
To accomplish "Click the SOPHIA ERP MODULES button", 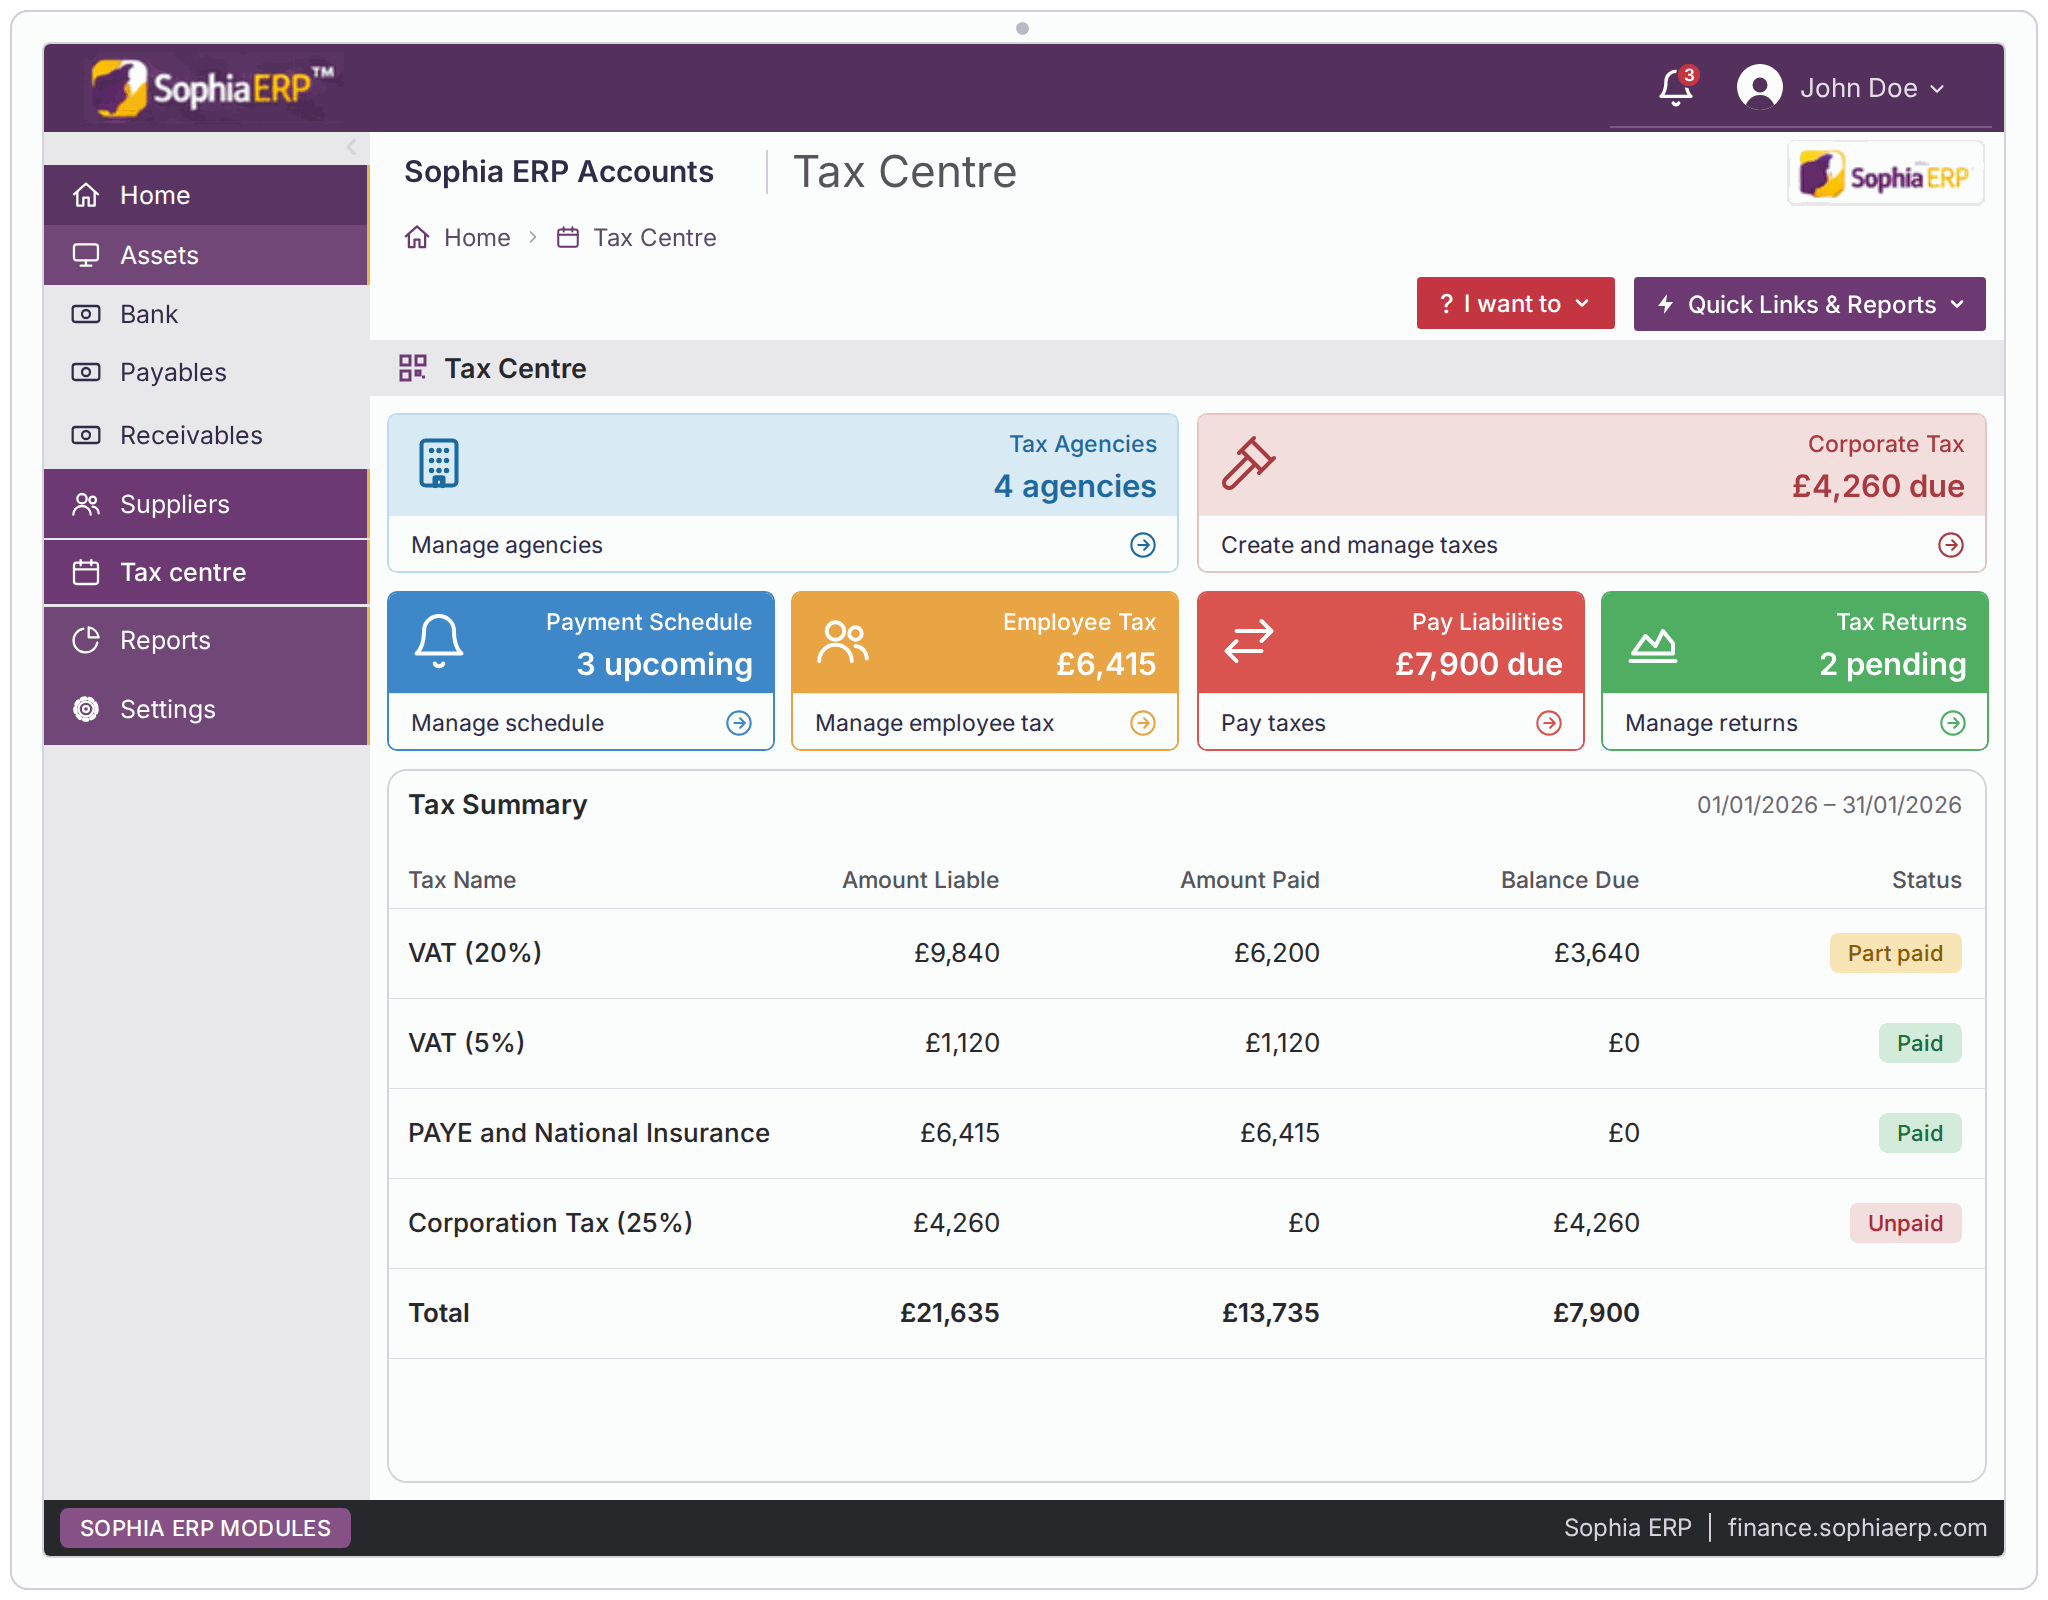I will pyautogui.click(x=205, y=1528).
